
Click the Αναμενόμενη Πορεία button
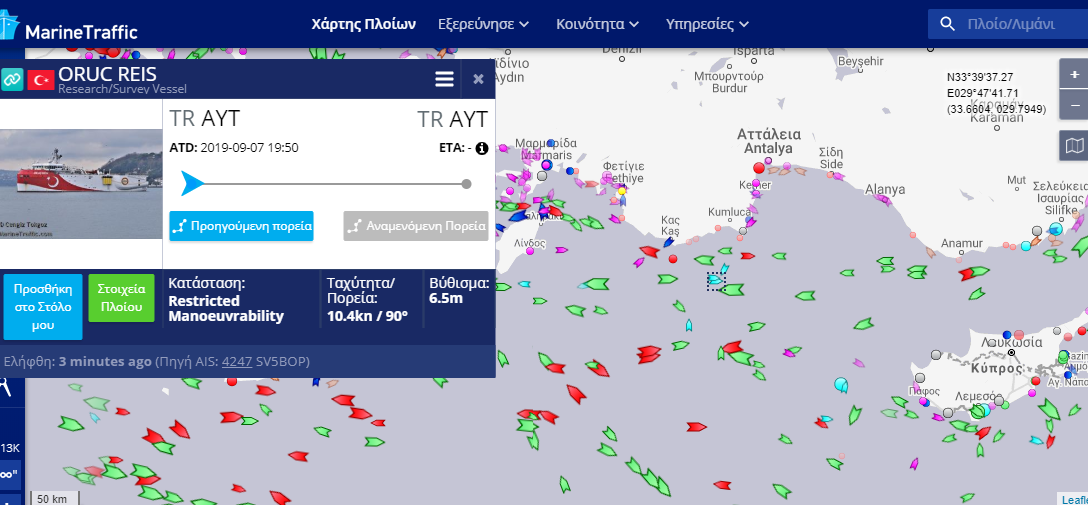click(416, 226)
